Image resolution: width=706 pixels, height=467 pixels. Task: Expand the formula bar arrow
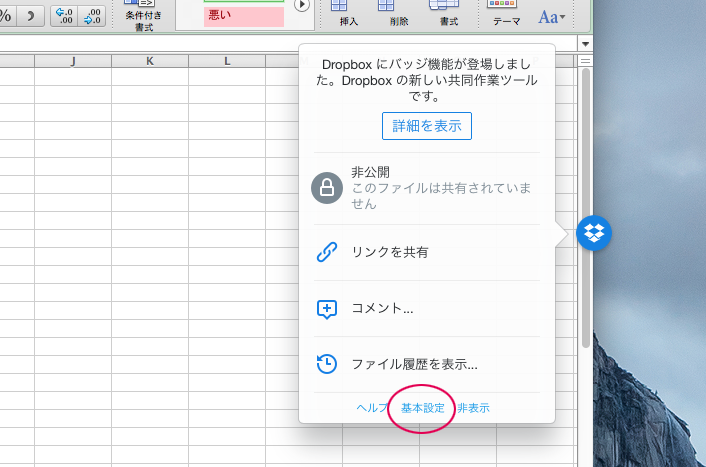point(585,44)
